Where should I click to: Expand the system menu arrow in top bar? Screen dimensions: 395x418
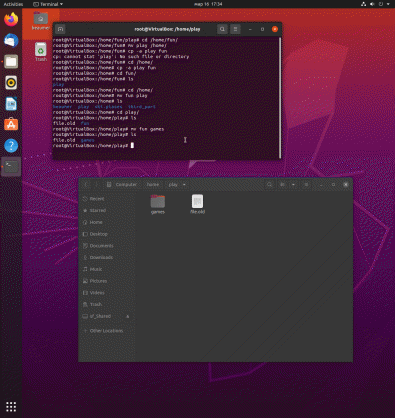[388, 4]
